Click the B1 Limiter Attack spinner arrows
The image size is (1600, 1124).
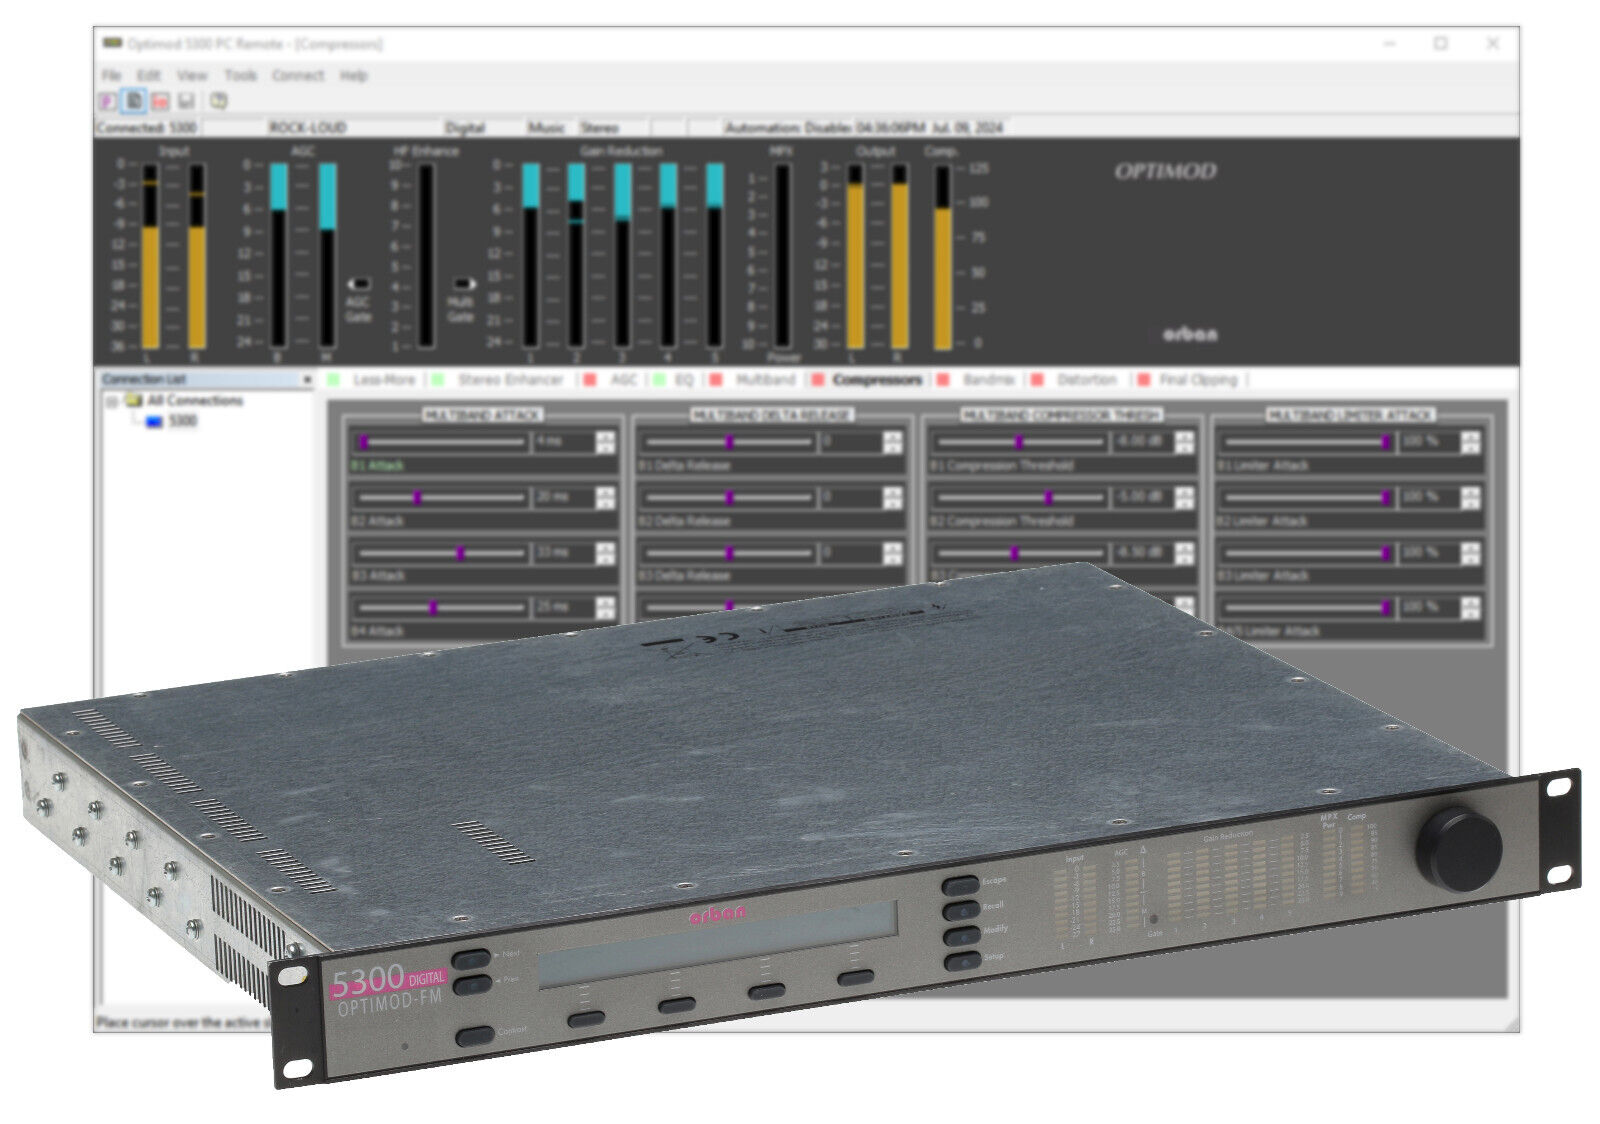pos(1470,442)
